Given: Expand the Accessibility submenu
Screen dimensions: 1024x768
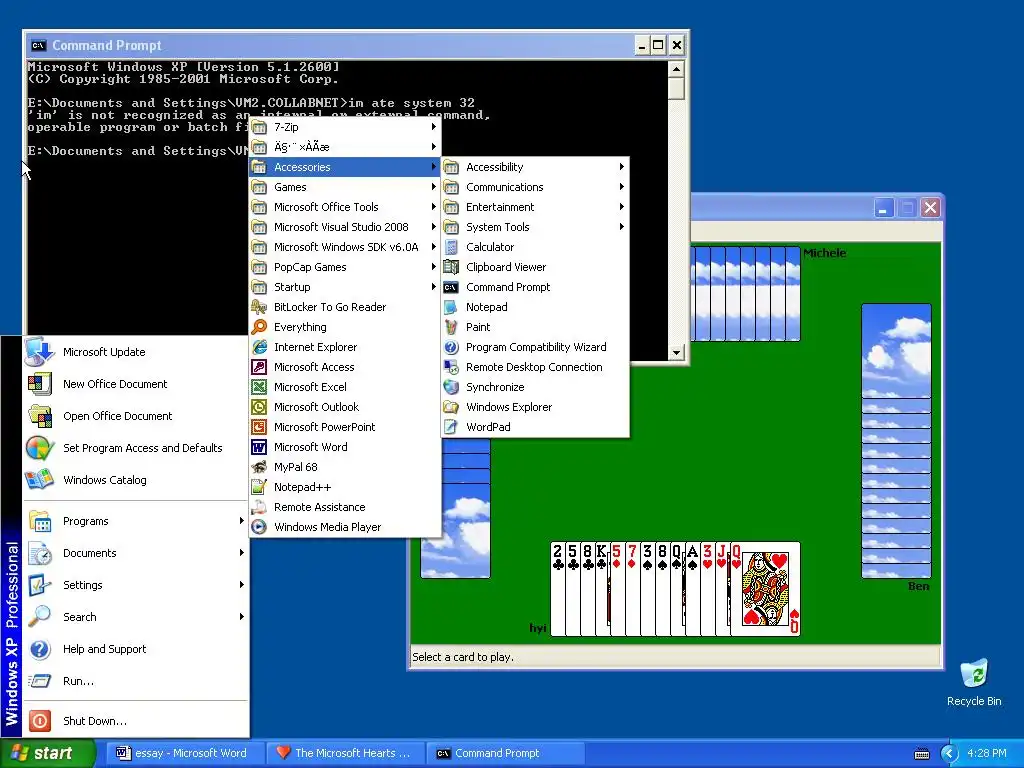Looking at the screenshot, I should coord(536,167).
